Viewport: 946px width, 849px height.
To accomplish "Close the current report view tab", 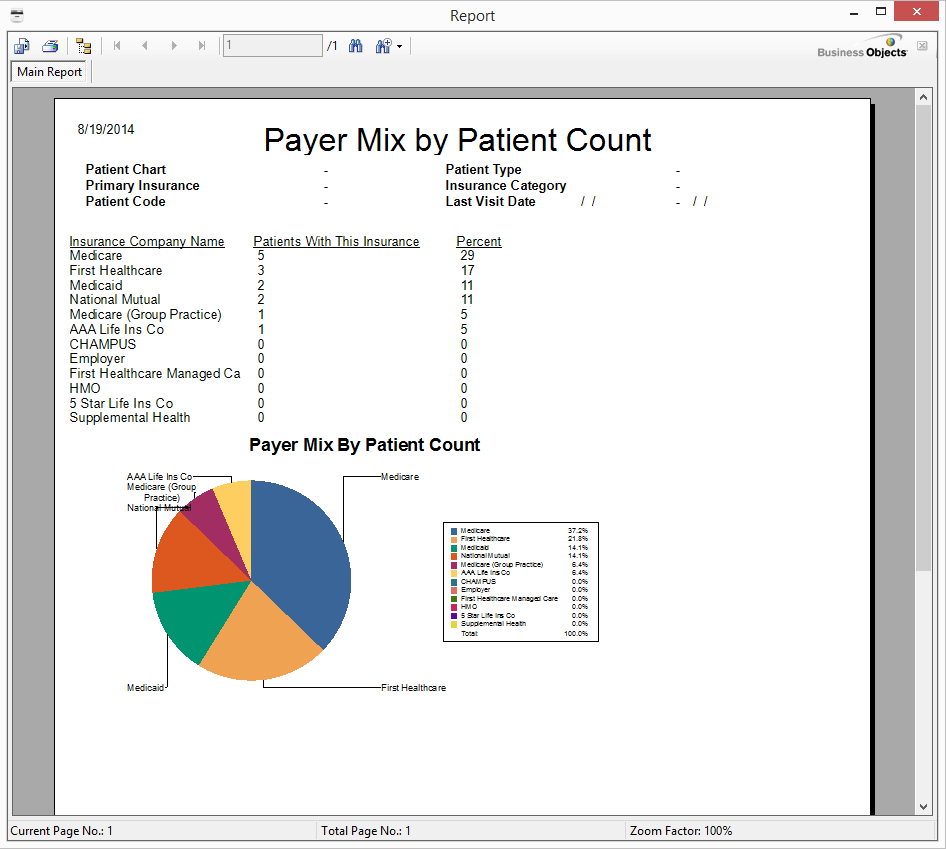I will click(921, 45).
